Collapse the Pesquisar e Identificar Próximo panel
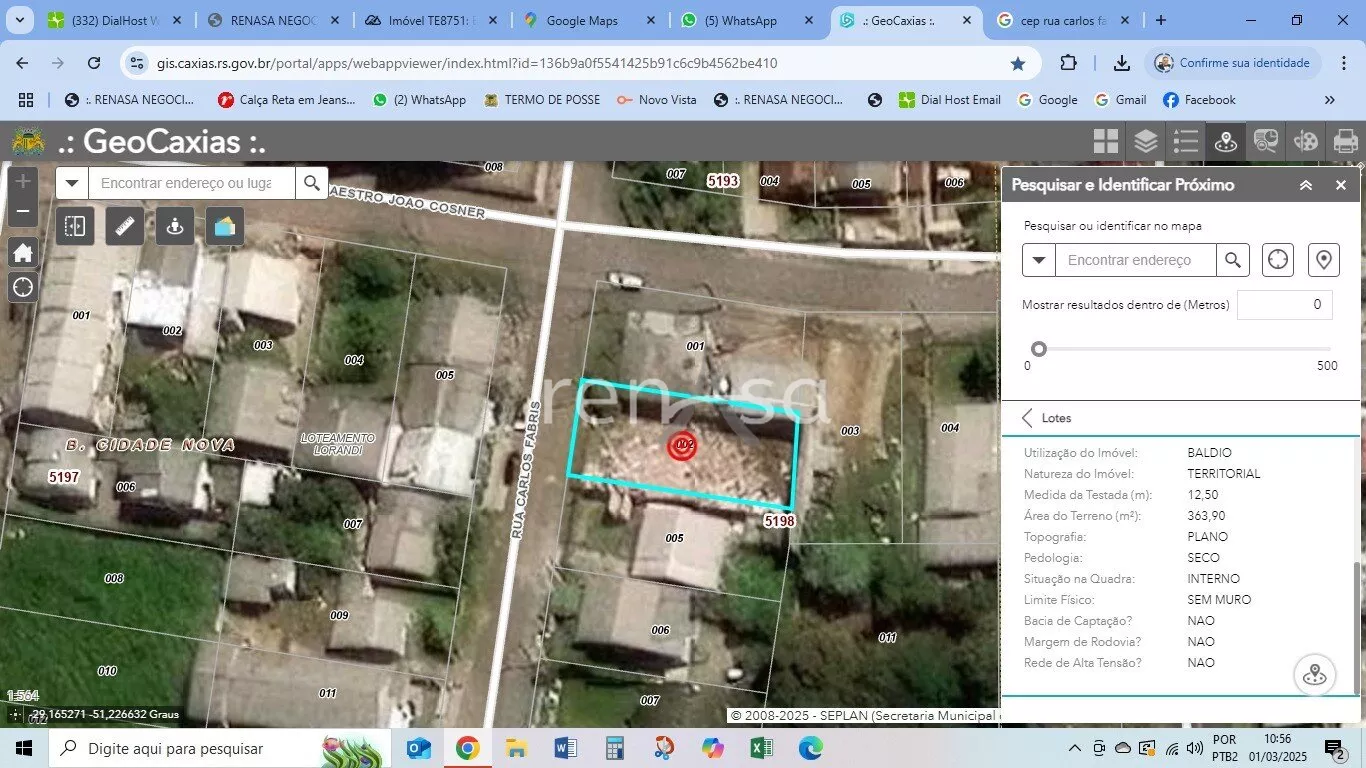1366x768 pixels. click(x=1306, y=185)
